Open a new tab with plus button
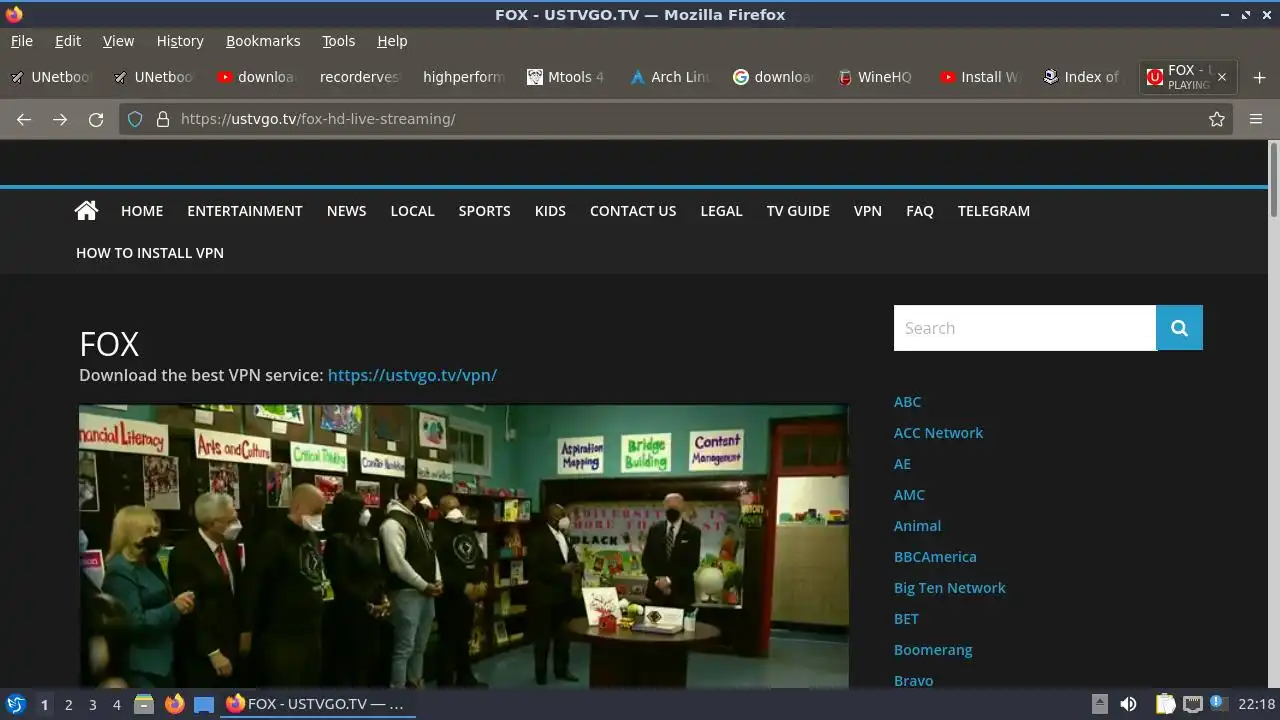Viewport: 1280px width, 720px height. pos(1259,77)
